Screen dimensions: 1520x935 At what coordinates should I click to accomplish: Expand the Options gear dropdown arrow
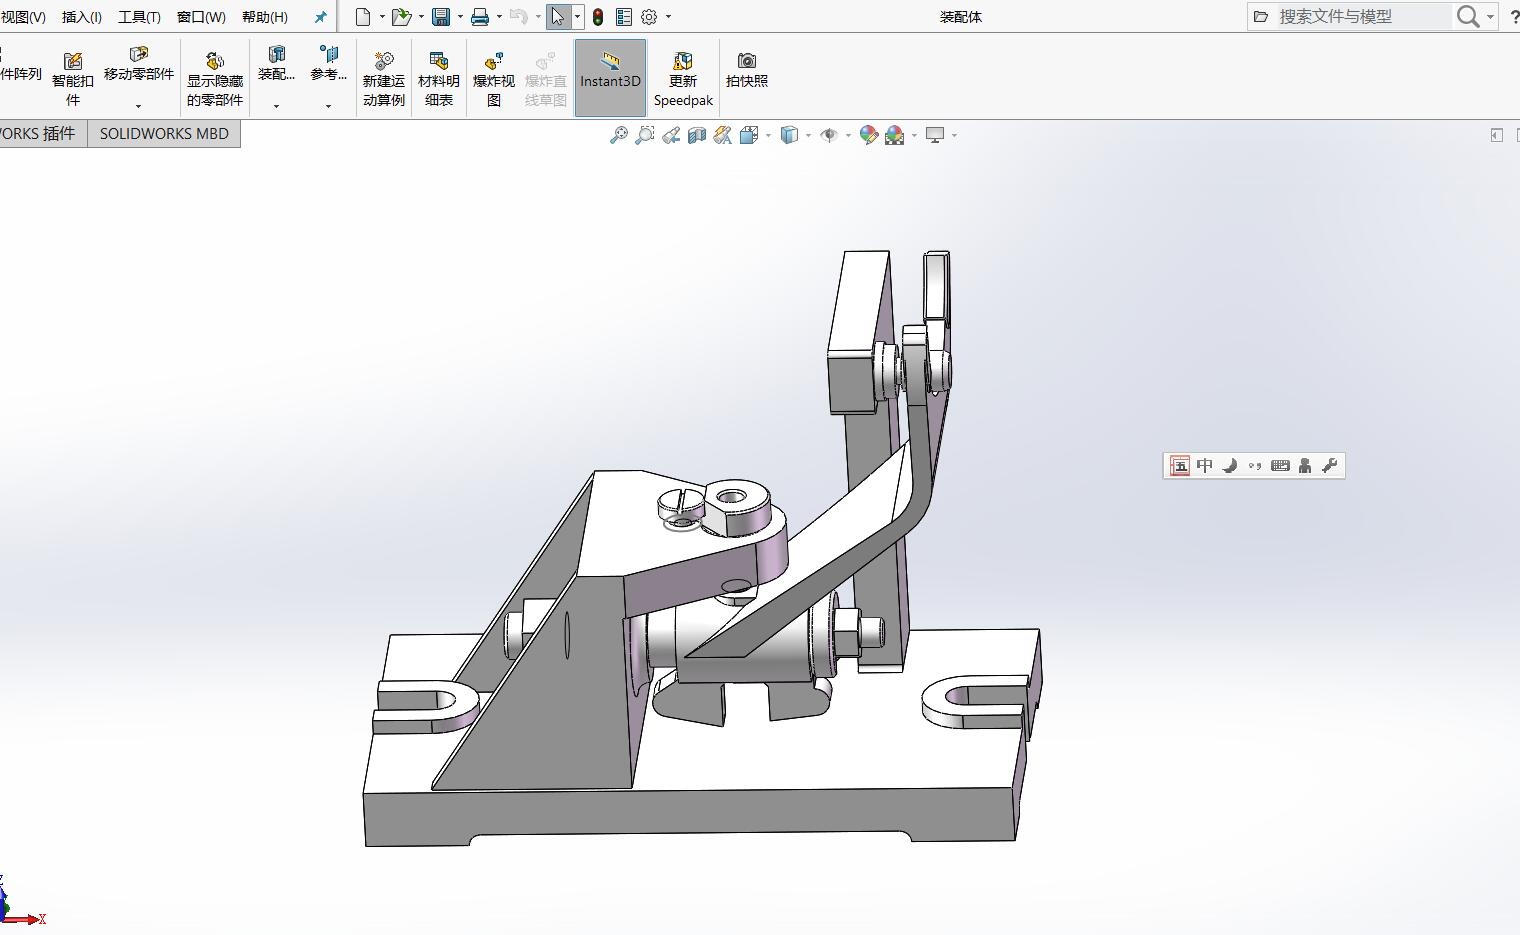pyautogui.click(x=668, y=17)
